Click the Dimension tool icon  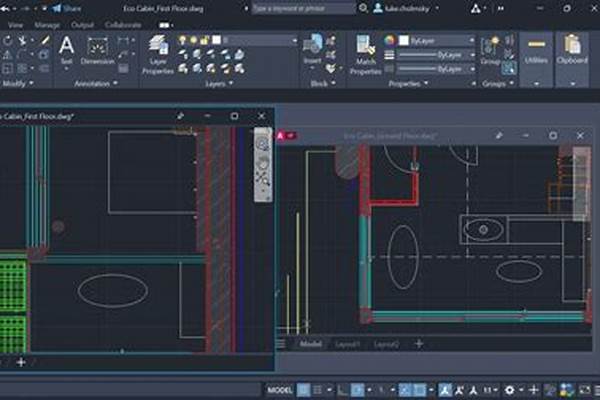tap(98, 50)
